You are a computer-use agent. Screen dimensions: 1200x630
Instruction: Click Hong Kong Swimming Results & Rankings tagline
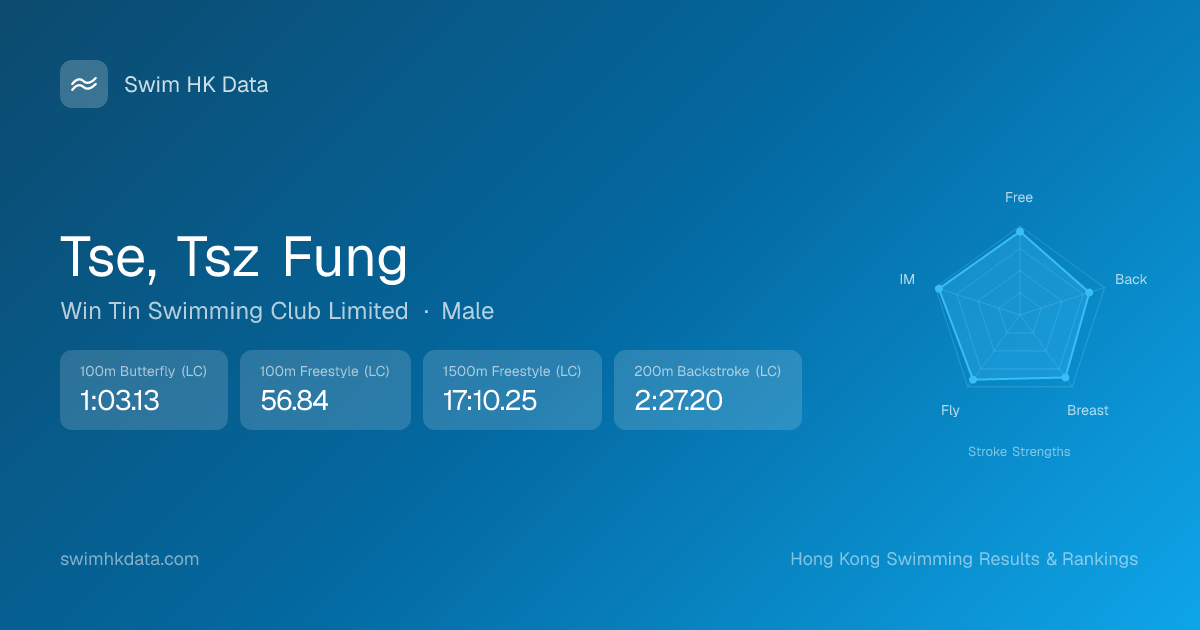coord(964,559)
